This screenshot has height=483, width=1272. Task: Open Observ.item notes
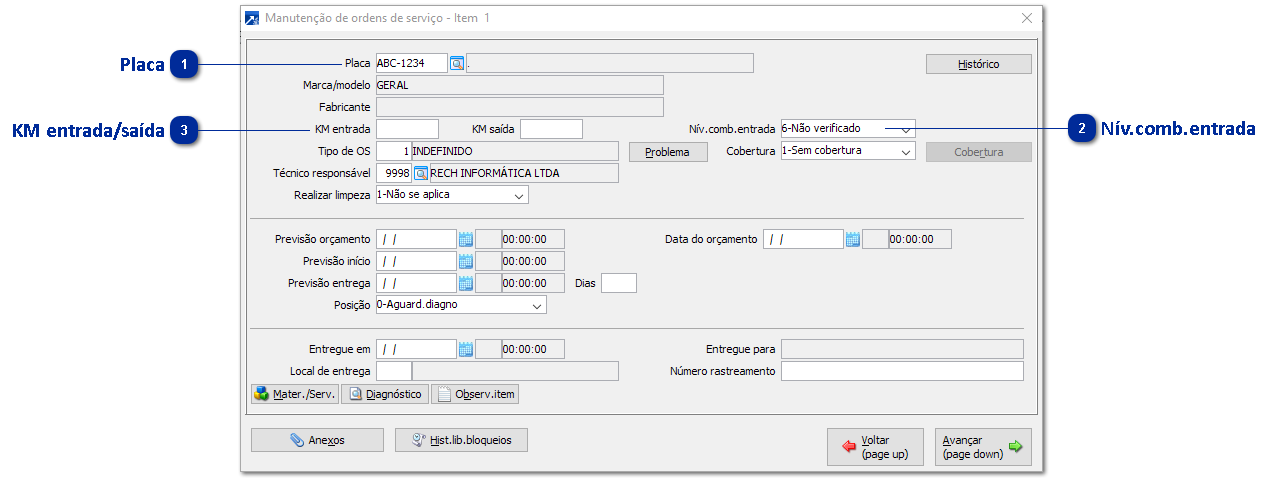pos(475,395)
